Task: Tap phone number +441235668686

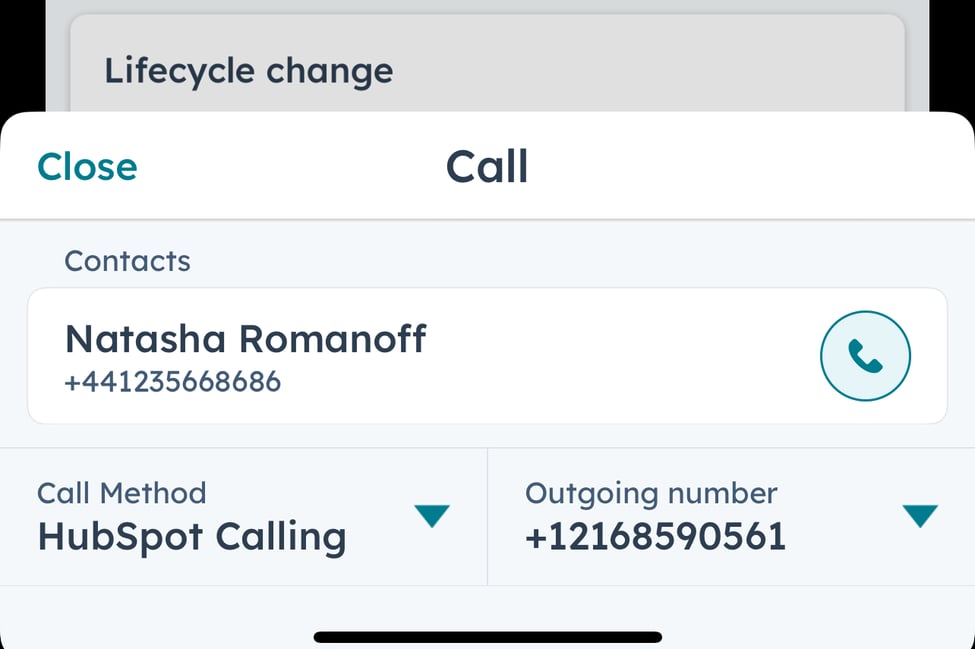Action: tap(173, 381)
